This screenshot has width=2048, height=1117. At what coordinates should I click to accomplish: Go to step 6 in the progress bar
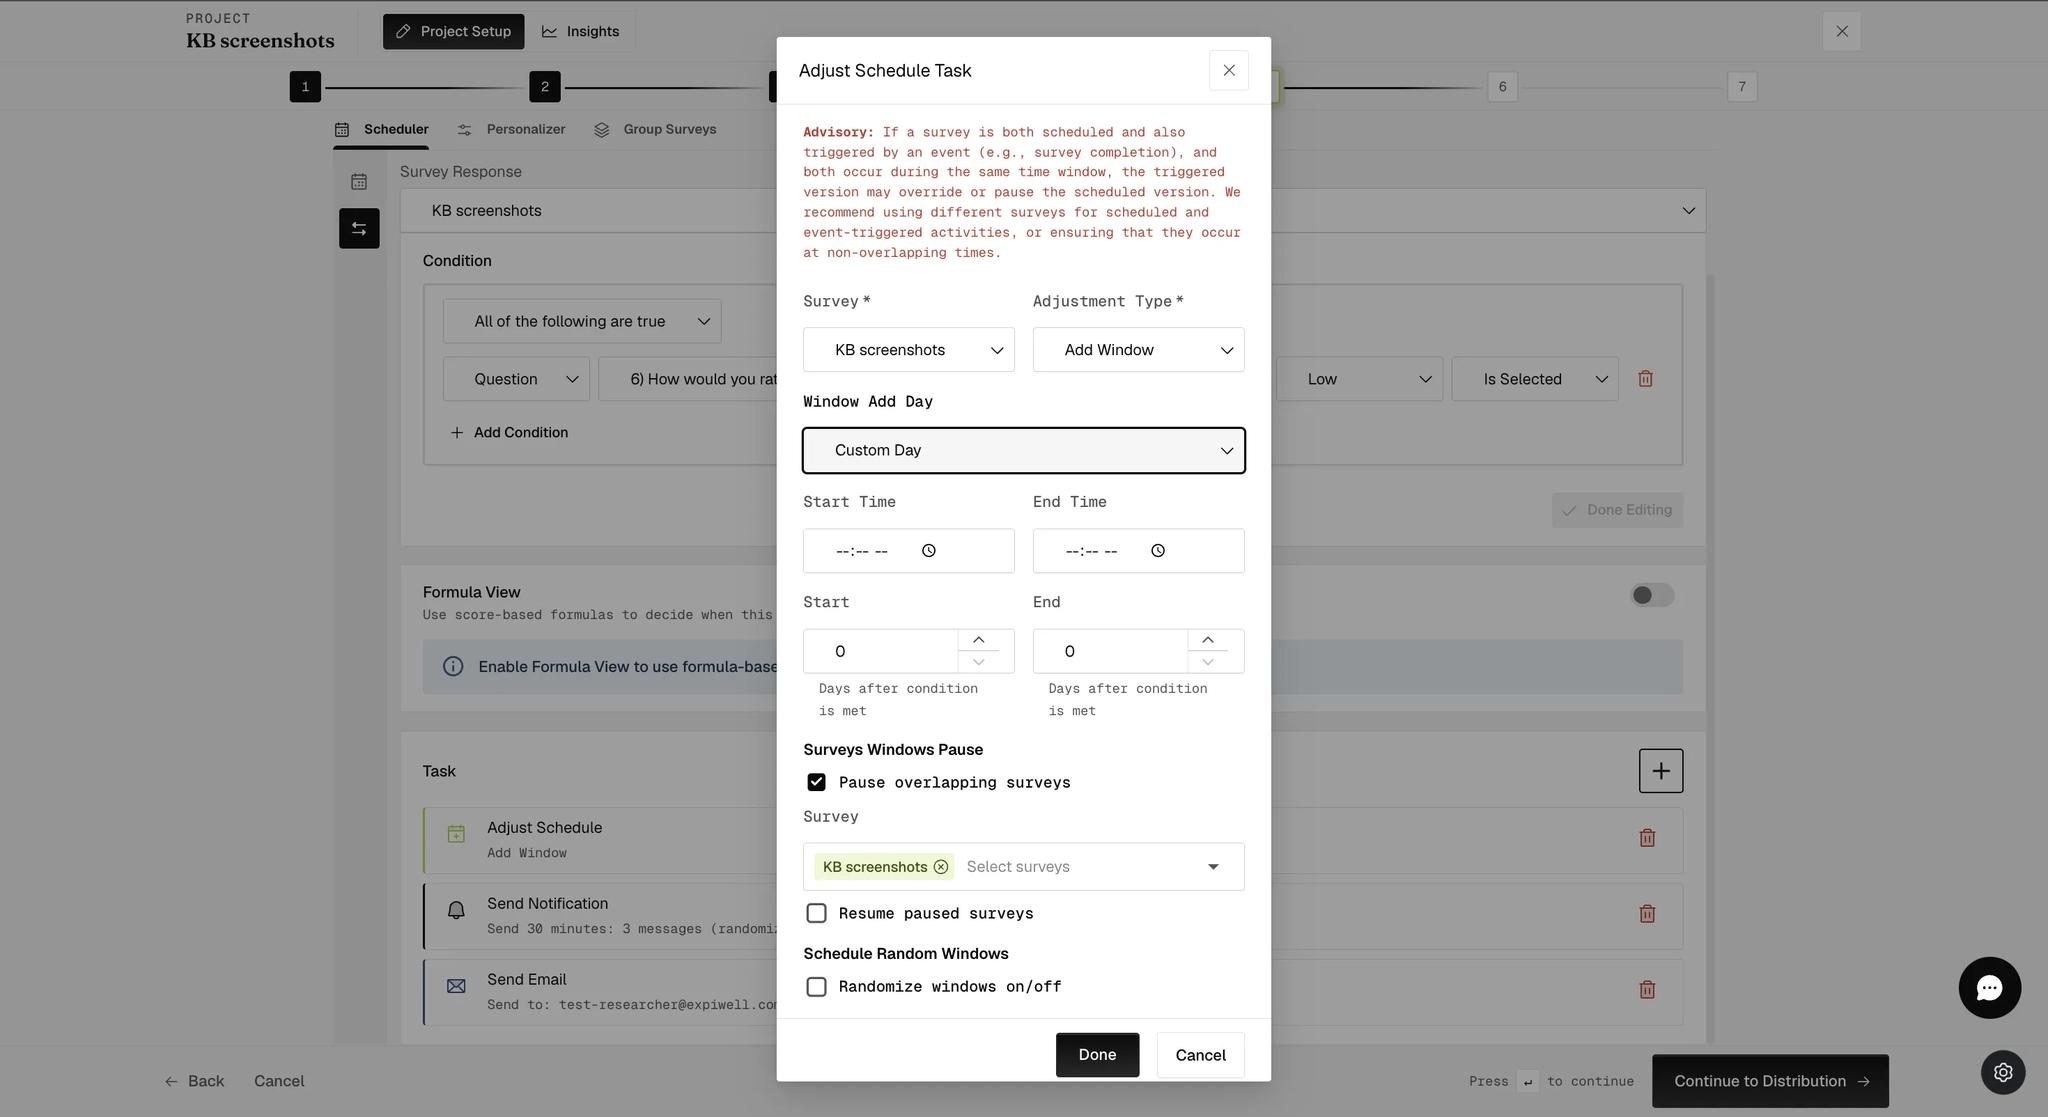1502,87
